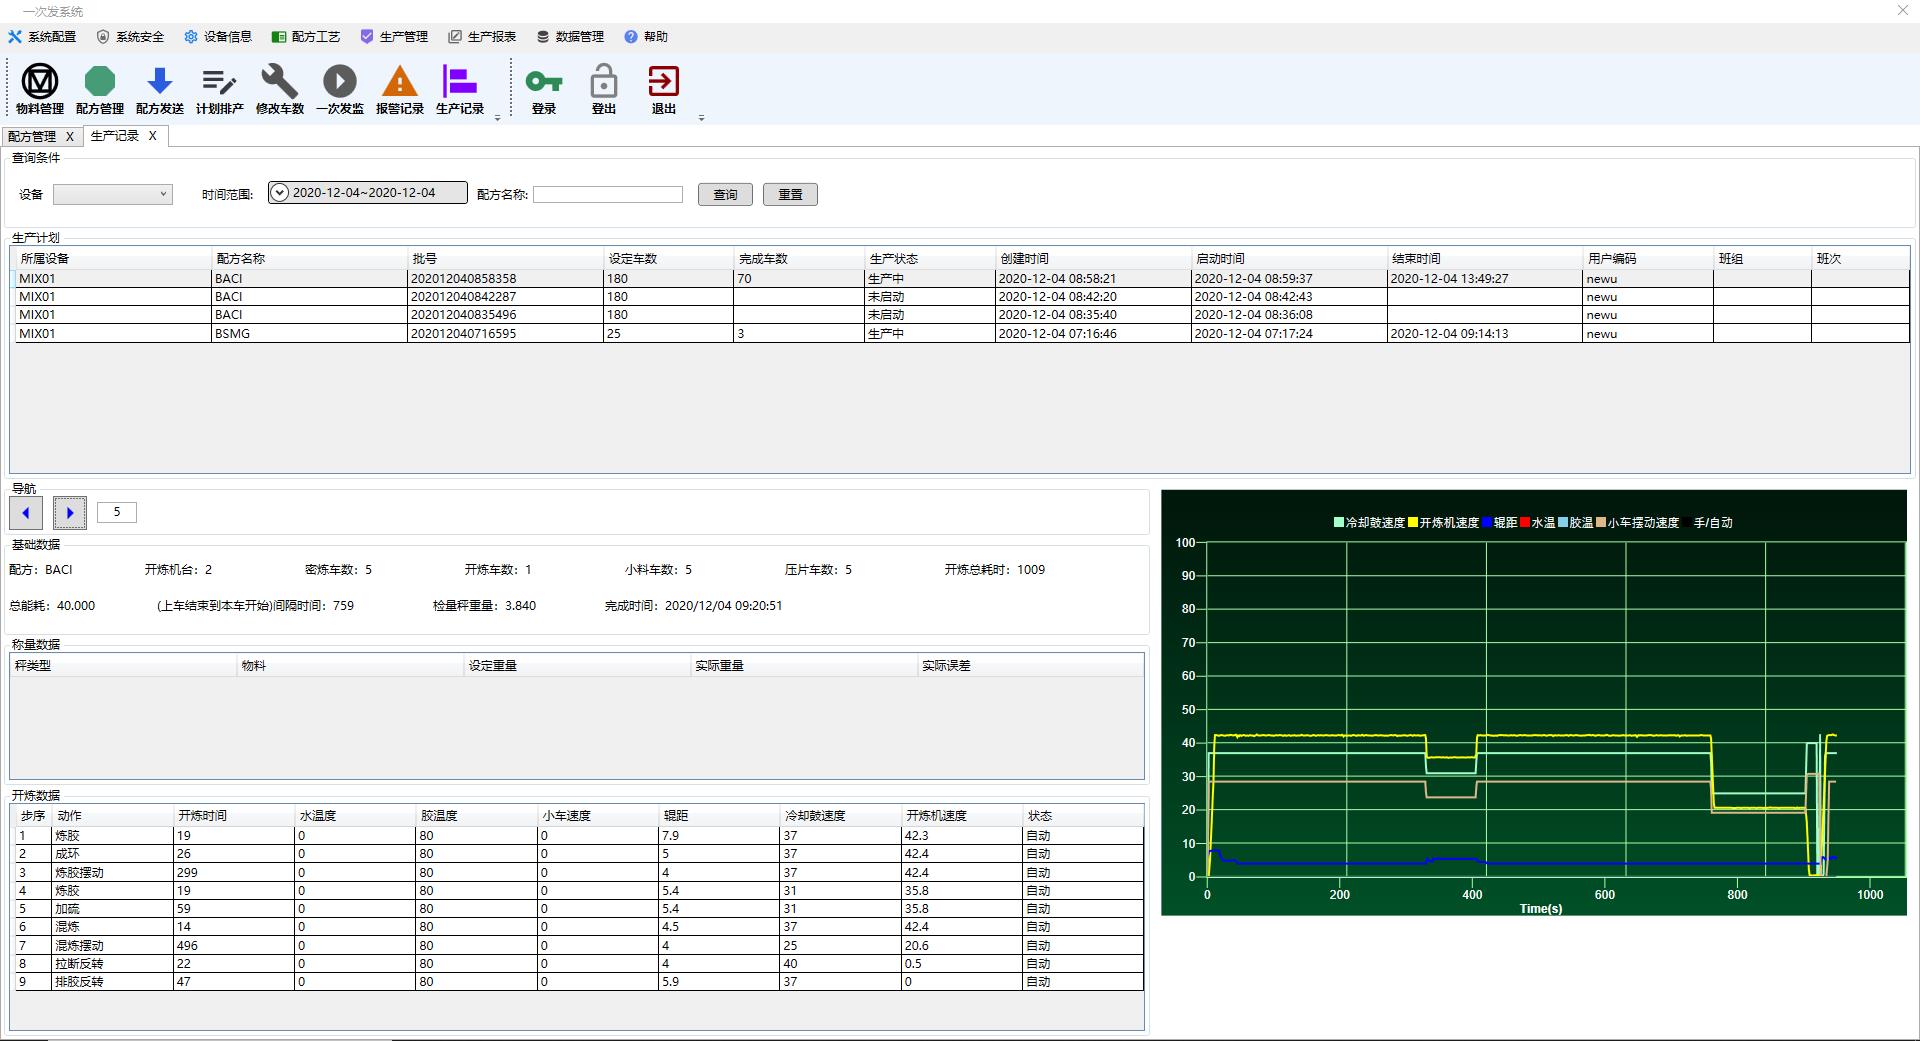Click 冷却鼓速度 column header in 开炼数据

point(840,816)
